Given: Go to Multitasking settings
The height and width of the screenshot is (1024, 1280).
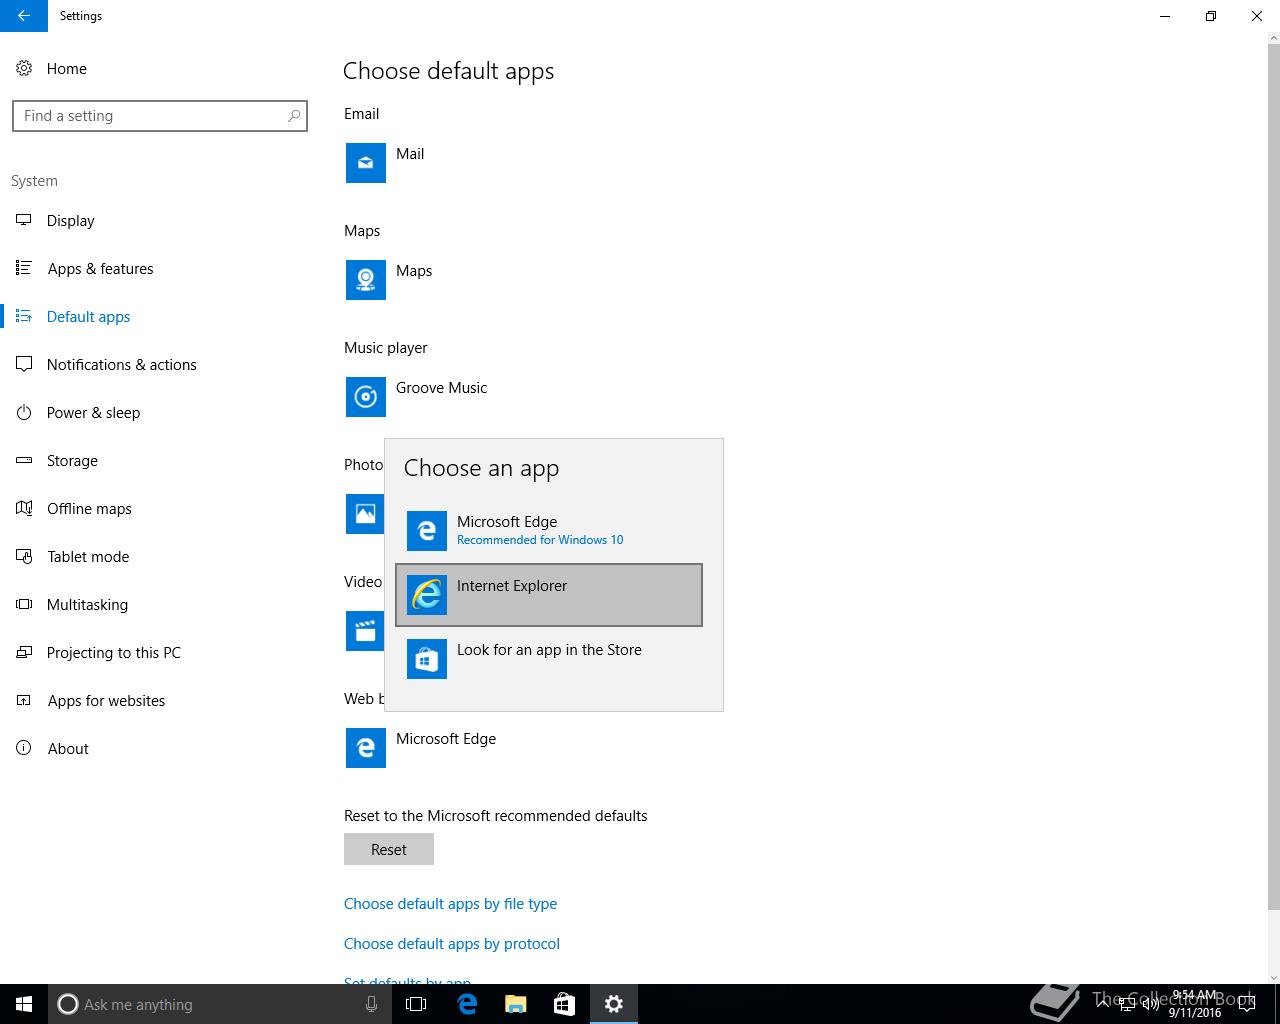Looking at the screenshot, I should coord(160,605).
